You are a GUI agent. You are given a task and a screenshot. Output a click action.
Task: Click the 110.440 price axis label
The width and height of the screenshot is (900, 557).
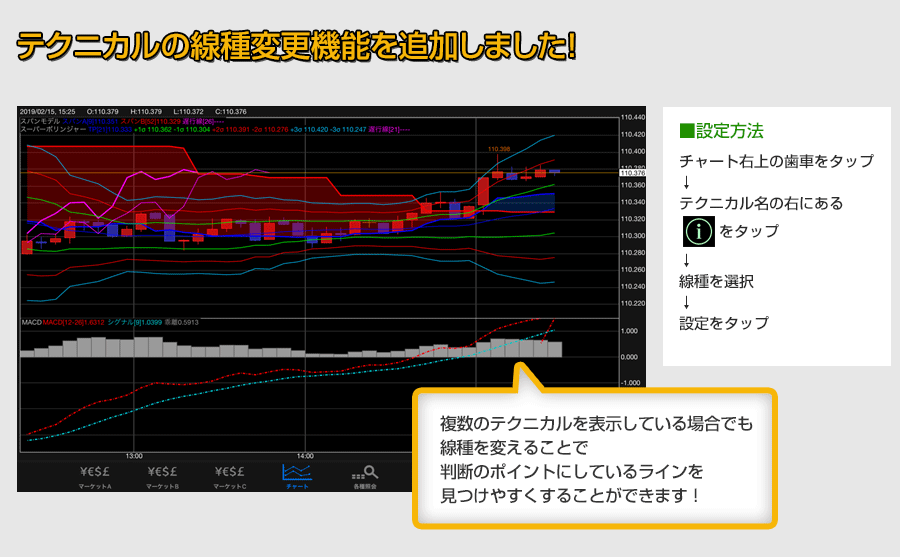pyautogui.click(x=633, y=117)
